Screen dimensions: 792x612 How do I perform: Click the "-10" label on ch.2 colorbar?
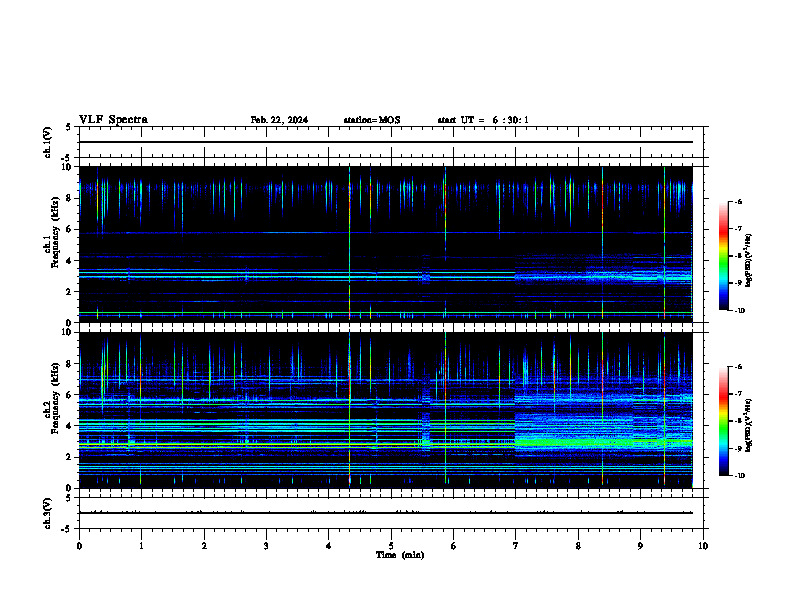739,476
